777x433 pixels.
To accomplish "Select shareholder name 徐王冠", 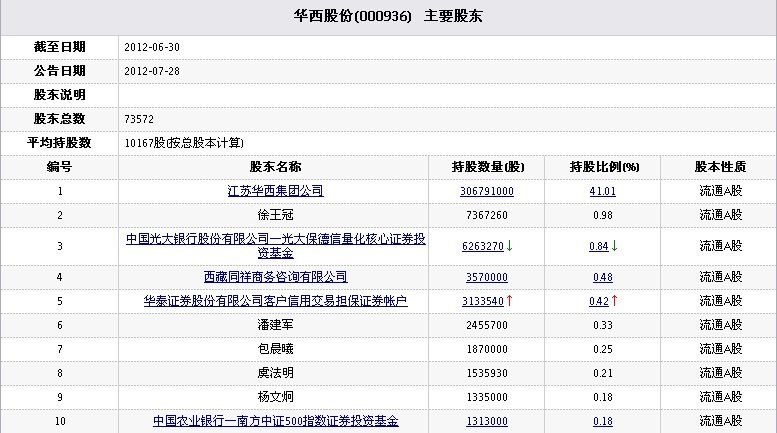I will pyautogui.click(x=276, y=215).
